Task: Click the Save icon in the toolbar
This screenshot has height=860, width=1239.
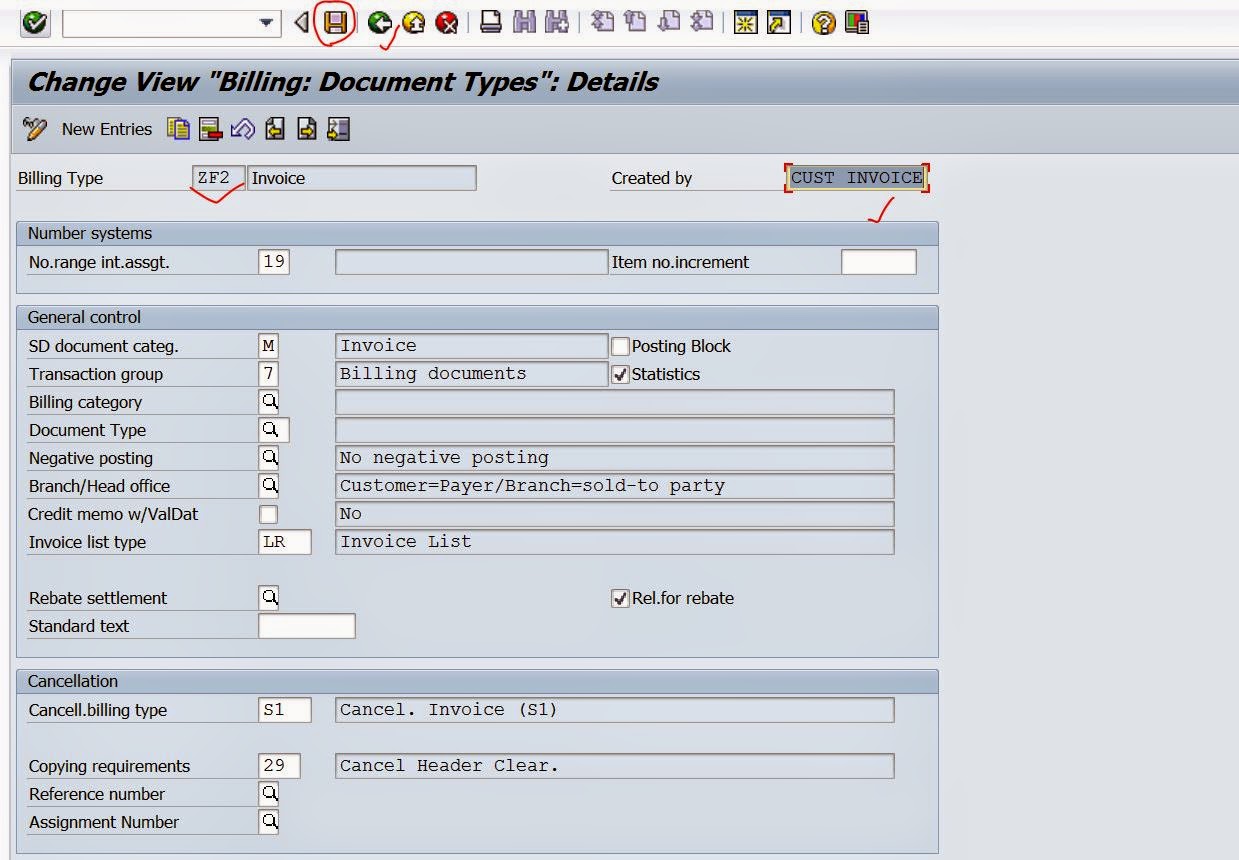Action: 336,22
